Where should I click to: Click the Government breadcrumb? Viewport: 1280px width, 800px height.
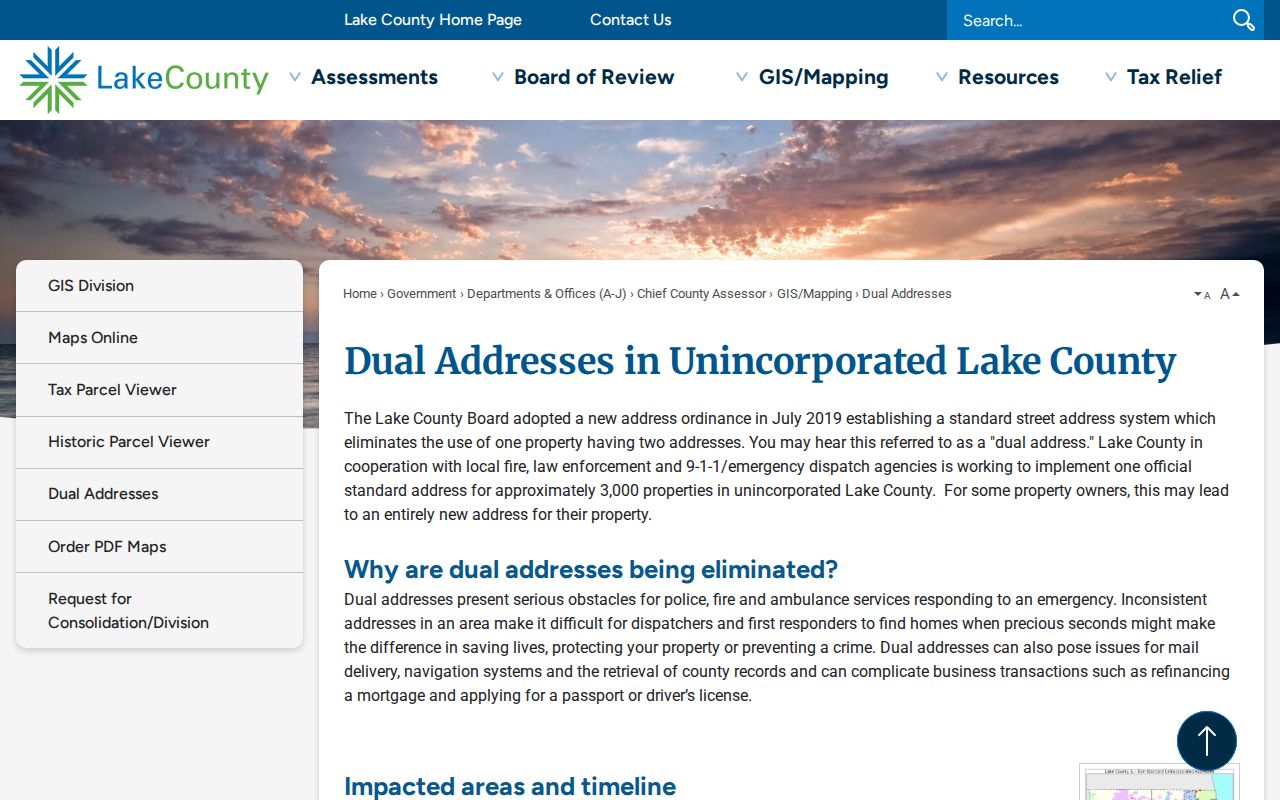click(422, 294)
